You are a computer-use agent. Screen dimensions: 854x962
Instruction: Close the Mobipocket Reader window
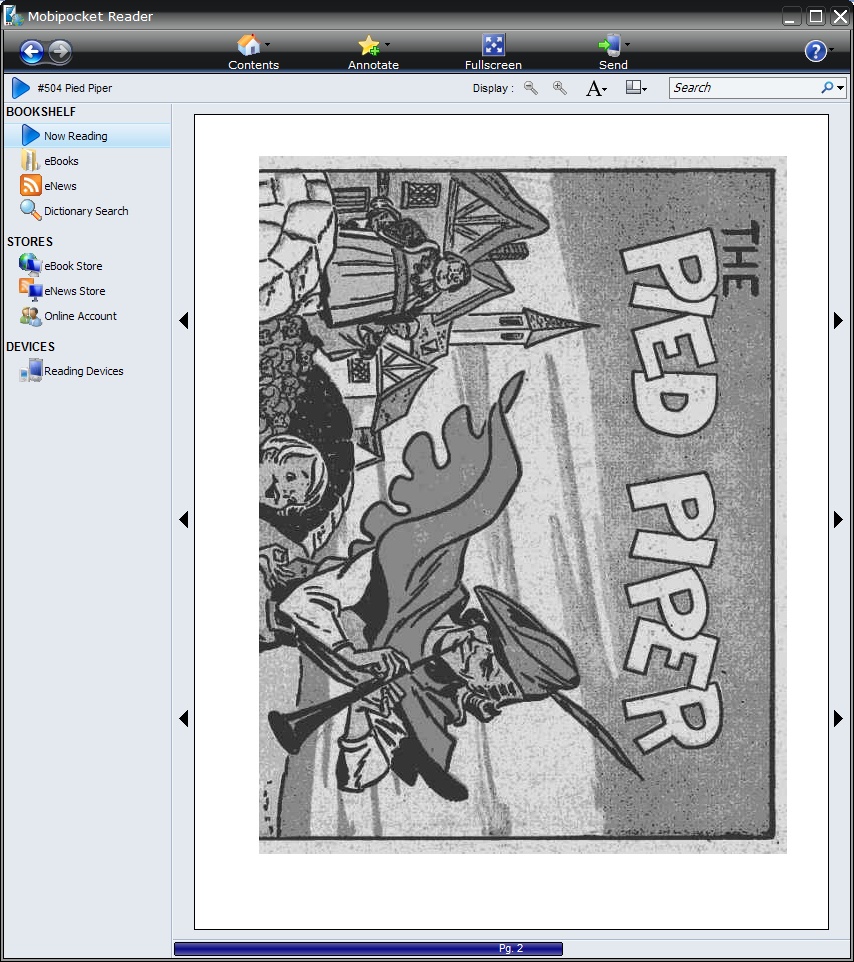pyautogui.click(x=840, y=17)
